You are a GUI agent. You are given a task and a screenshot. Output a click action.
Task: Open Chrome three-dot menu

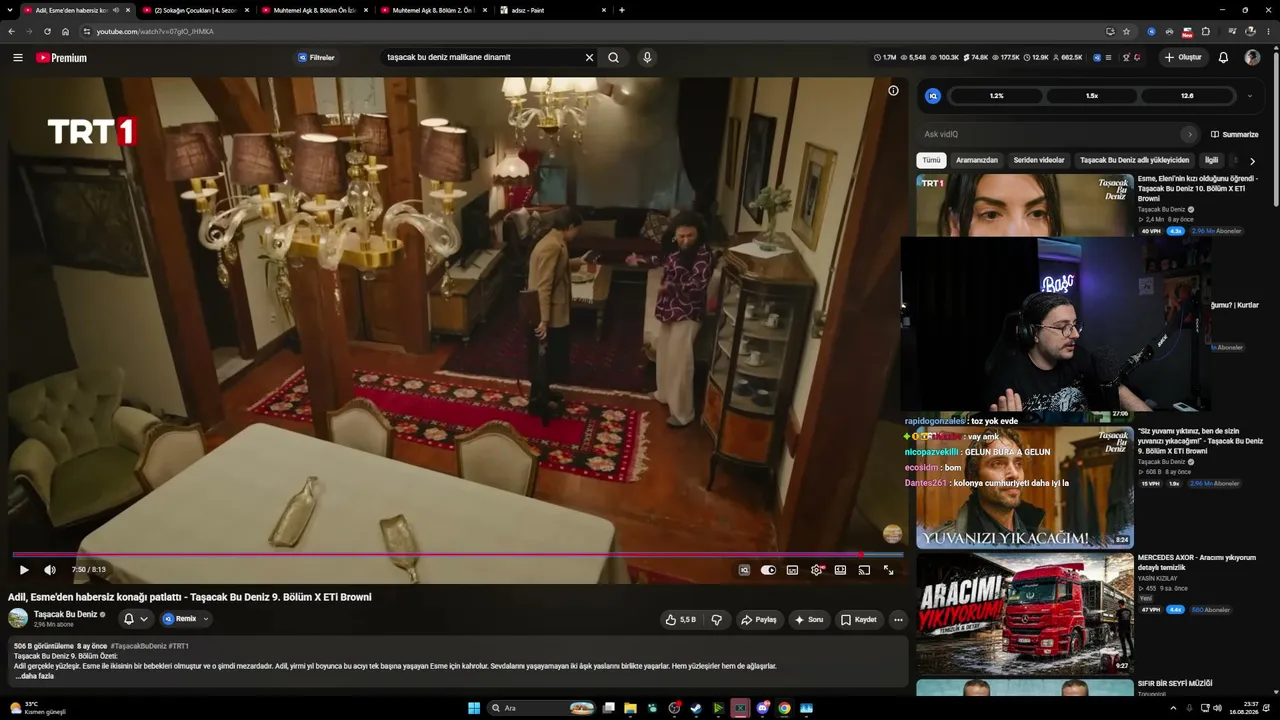[x=1268, y=31]
